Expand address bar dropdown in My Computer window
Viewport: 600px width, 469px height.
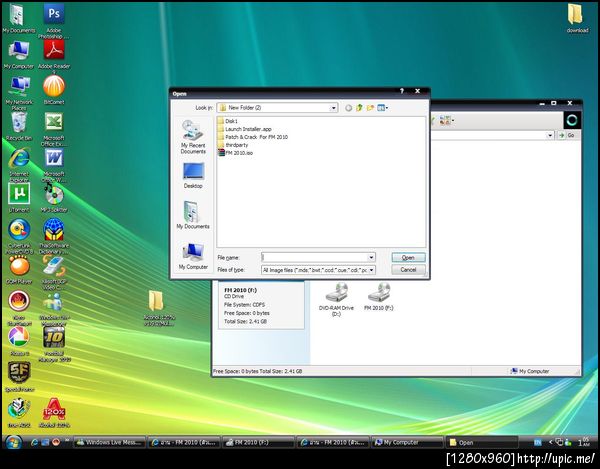(550, 135)
